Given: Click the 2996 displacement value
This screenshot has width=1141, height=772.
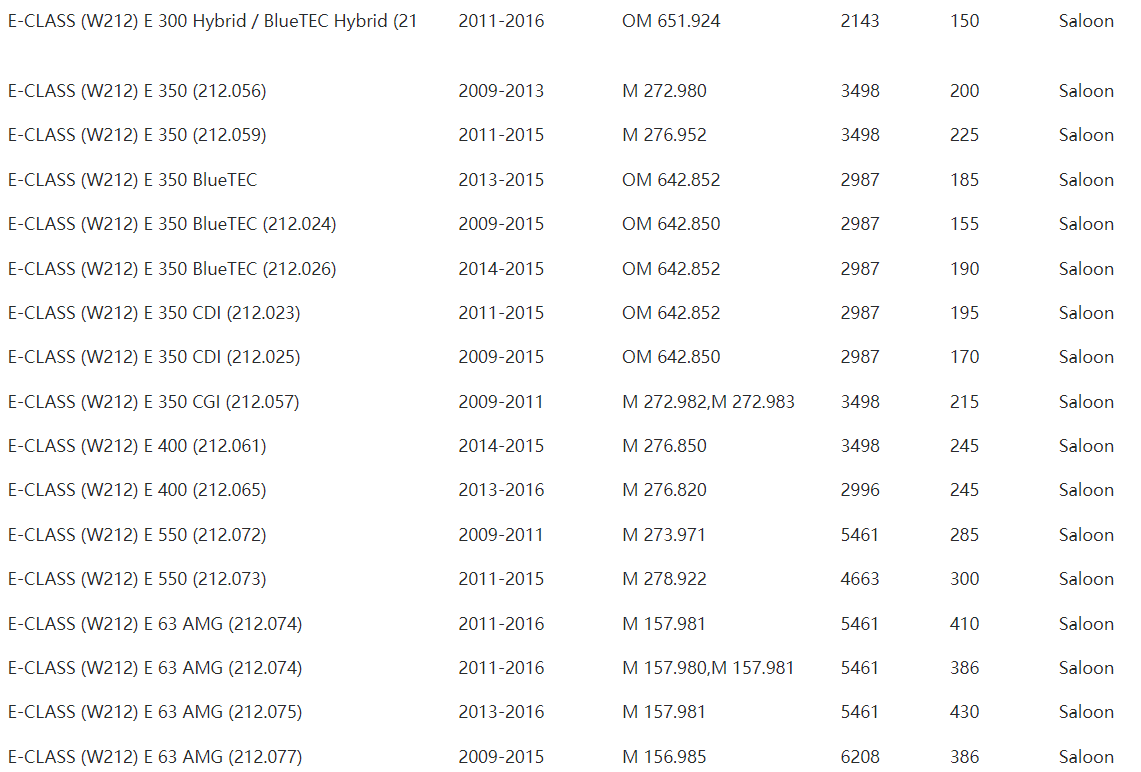Looking at the screenshot, I should 860,490.
